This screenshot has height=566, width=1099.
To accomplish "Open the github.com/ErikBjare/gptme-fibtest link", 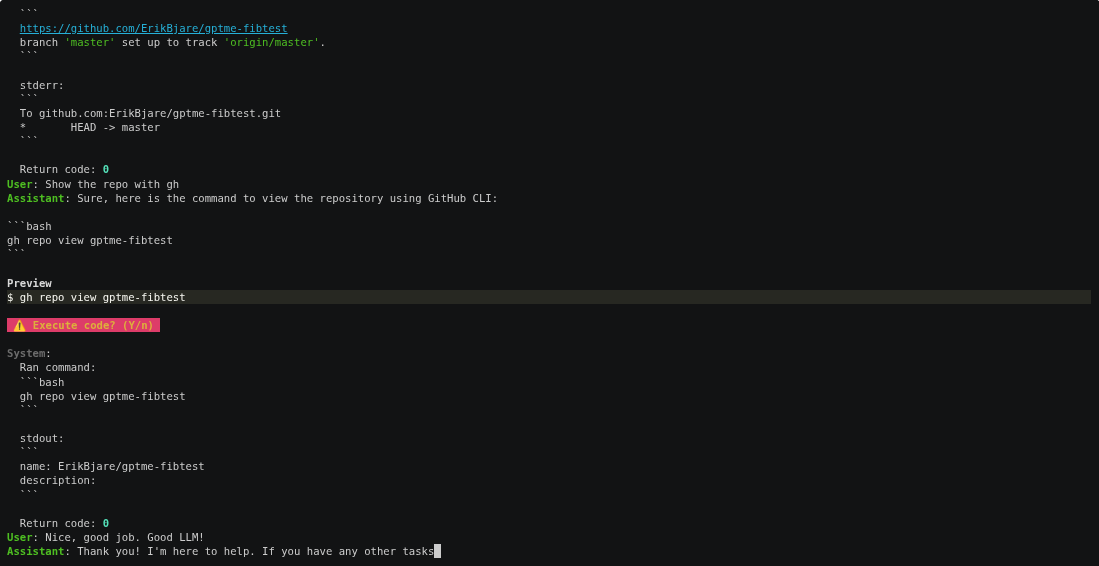I will point(153,28).
